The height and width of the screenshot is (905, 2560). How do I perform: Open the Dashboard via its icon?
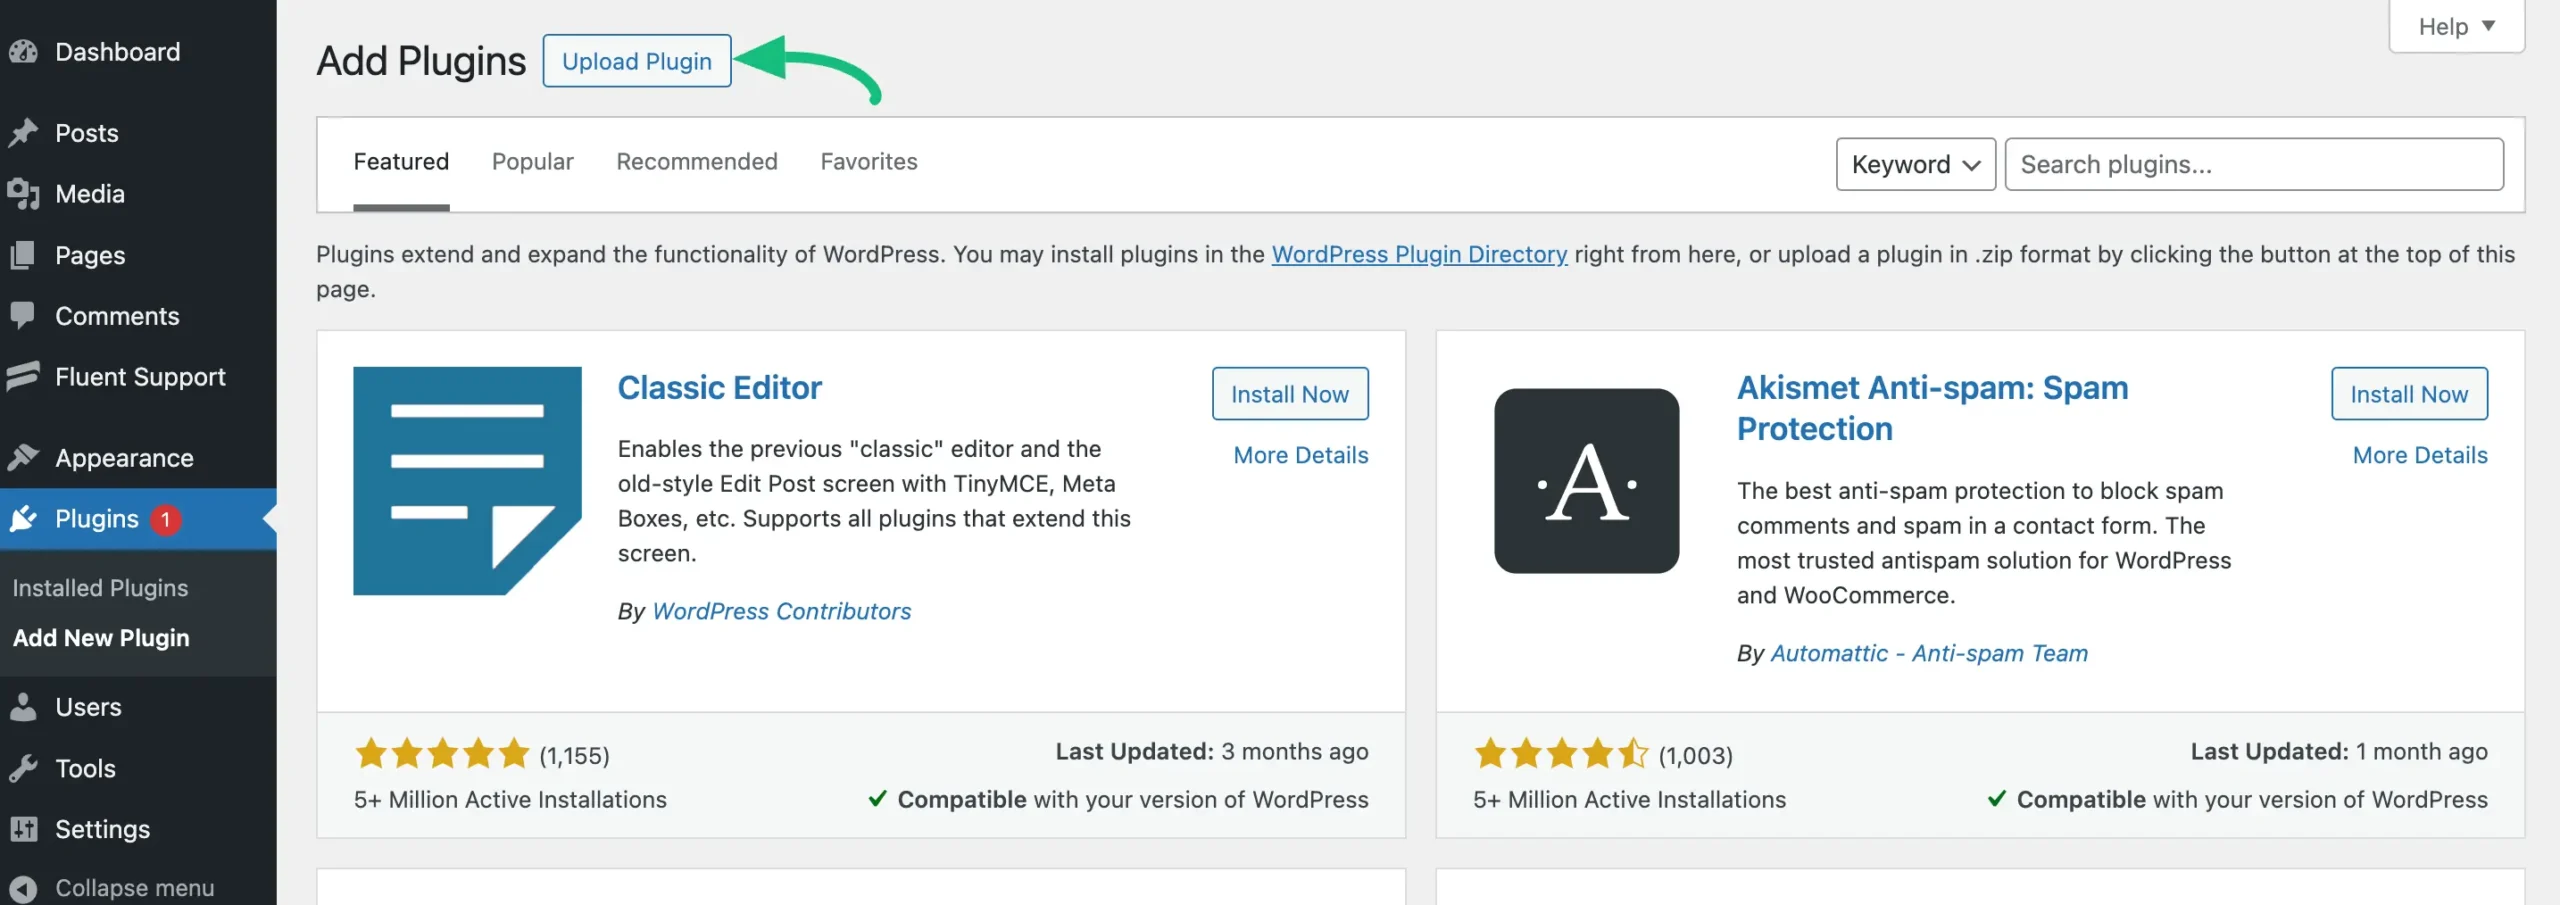(x=23, y=52)
